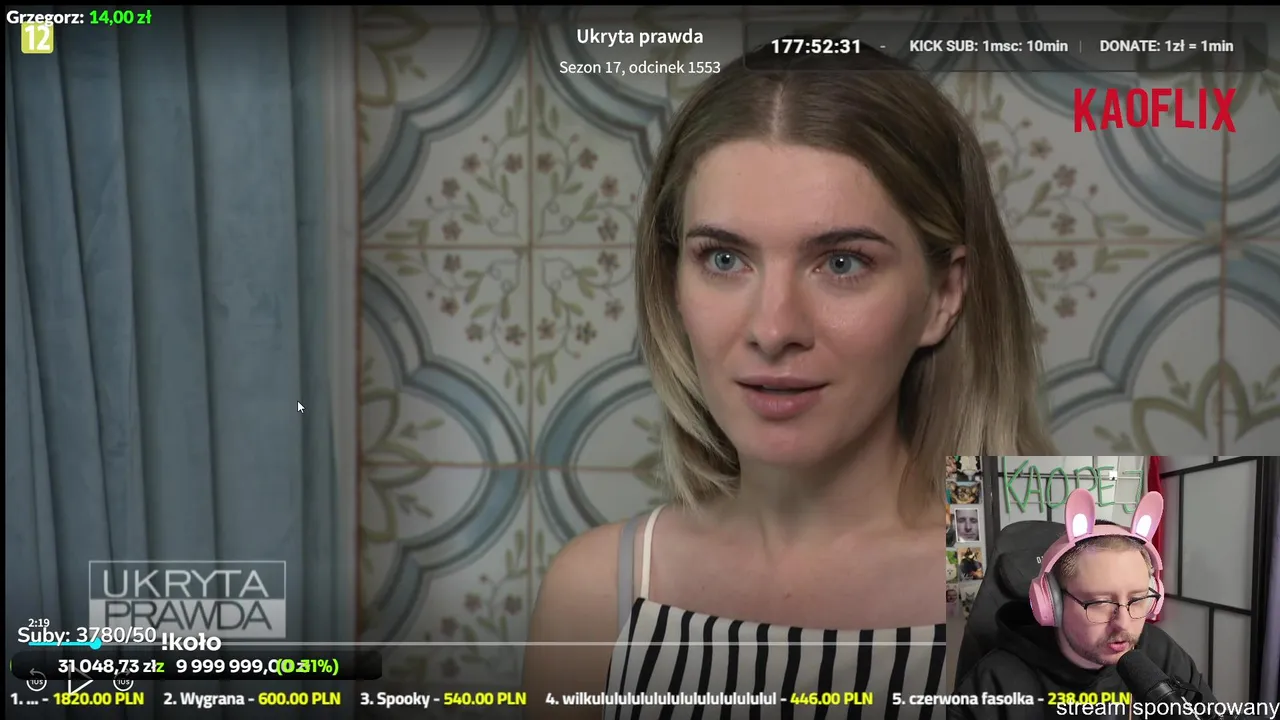Image resolution: width=1280 pixels, height=720 pixels.
Task: Click the KAOFLIX logo
Action: pyautogui.click(x=1155, y=110)
